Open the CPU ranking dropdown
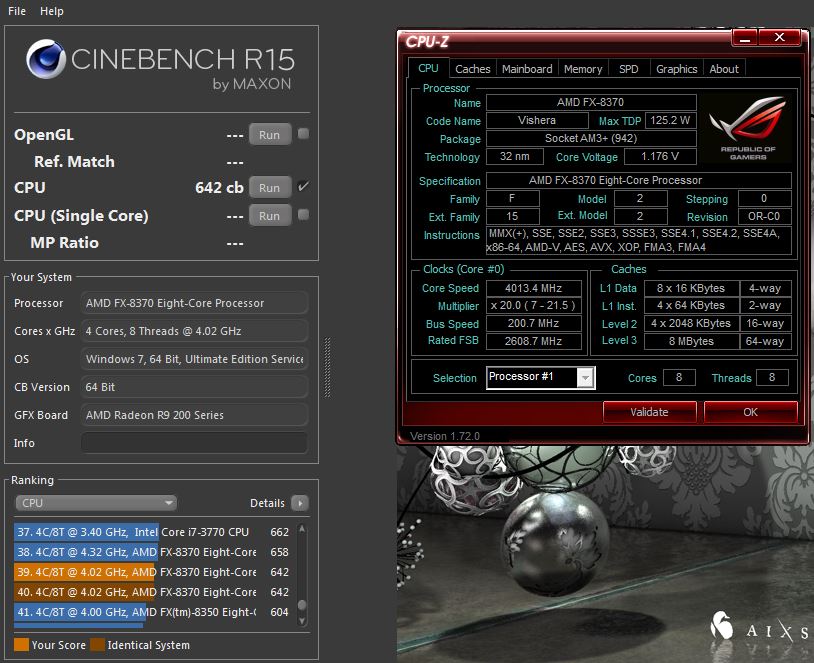The width and height of the screenshot is (814, 663). [96, 503]
